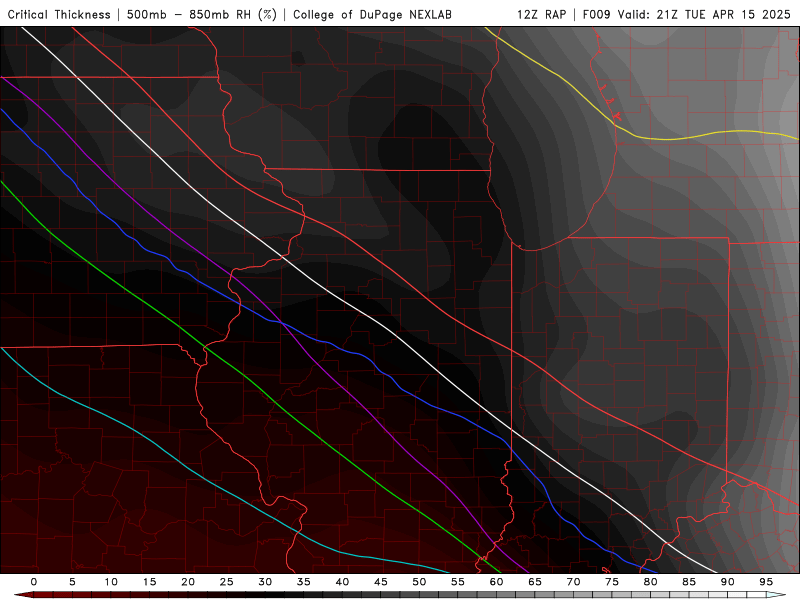The height and width of the screenshot is (600, 800).
Task: Click the colorbar label "20"
Action: pos(188,582)
